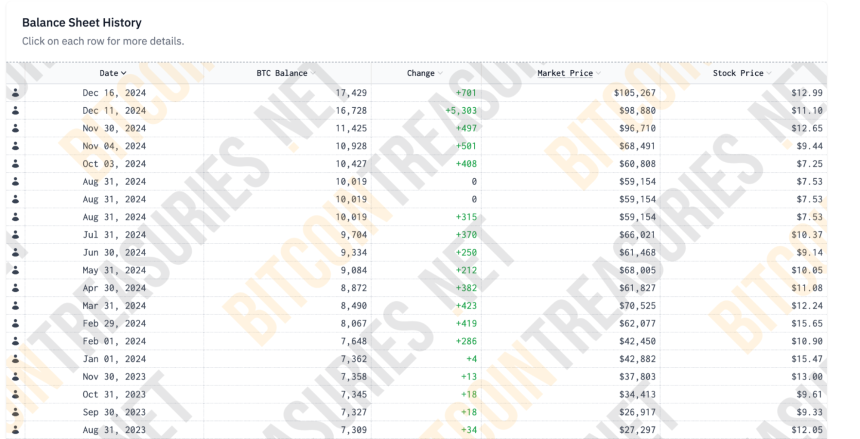The height and width of the screenshot is (439, 860).
Task: Sort the table by the Date column
Action: (x=113, y=73)
